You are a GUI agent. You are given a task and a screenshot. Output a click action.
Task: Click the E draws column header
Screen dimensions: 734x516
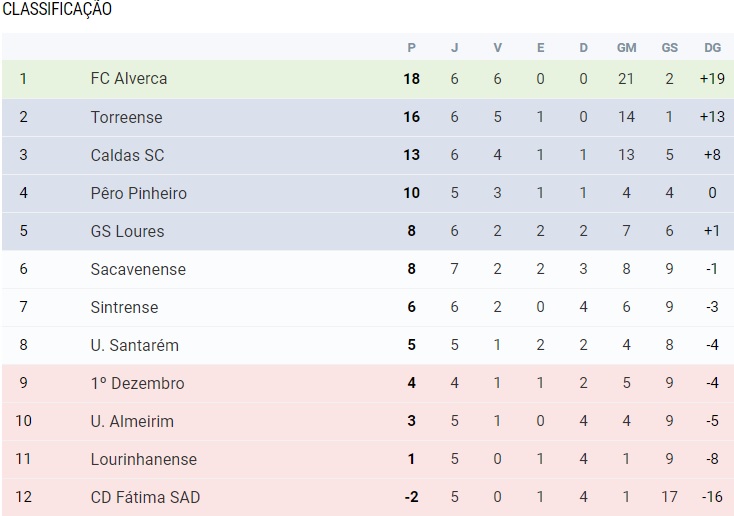pyautogui.click(x=541, y=47)
